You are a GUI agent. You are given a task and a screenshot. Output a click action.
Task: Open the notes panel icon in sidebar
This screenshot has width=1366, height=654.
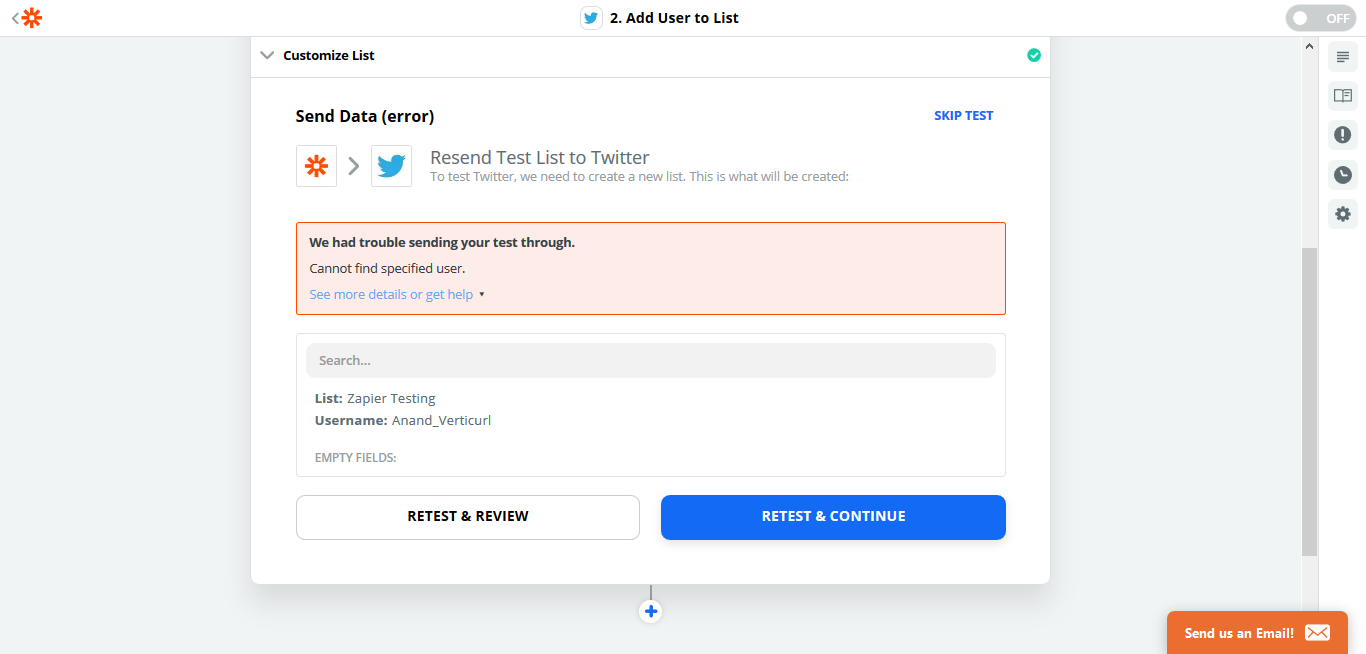pyautogui.click(x=1343, y=57)
